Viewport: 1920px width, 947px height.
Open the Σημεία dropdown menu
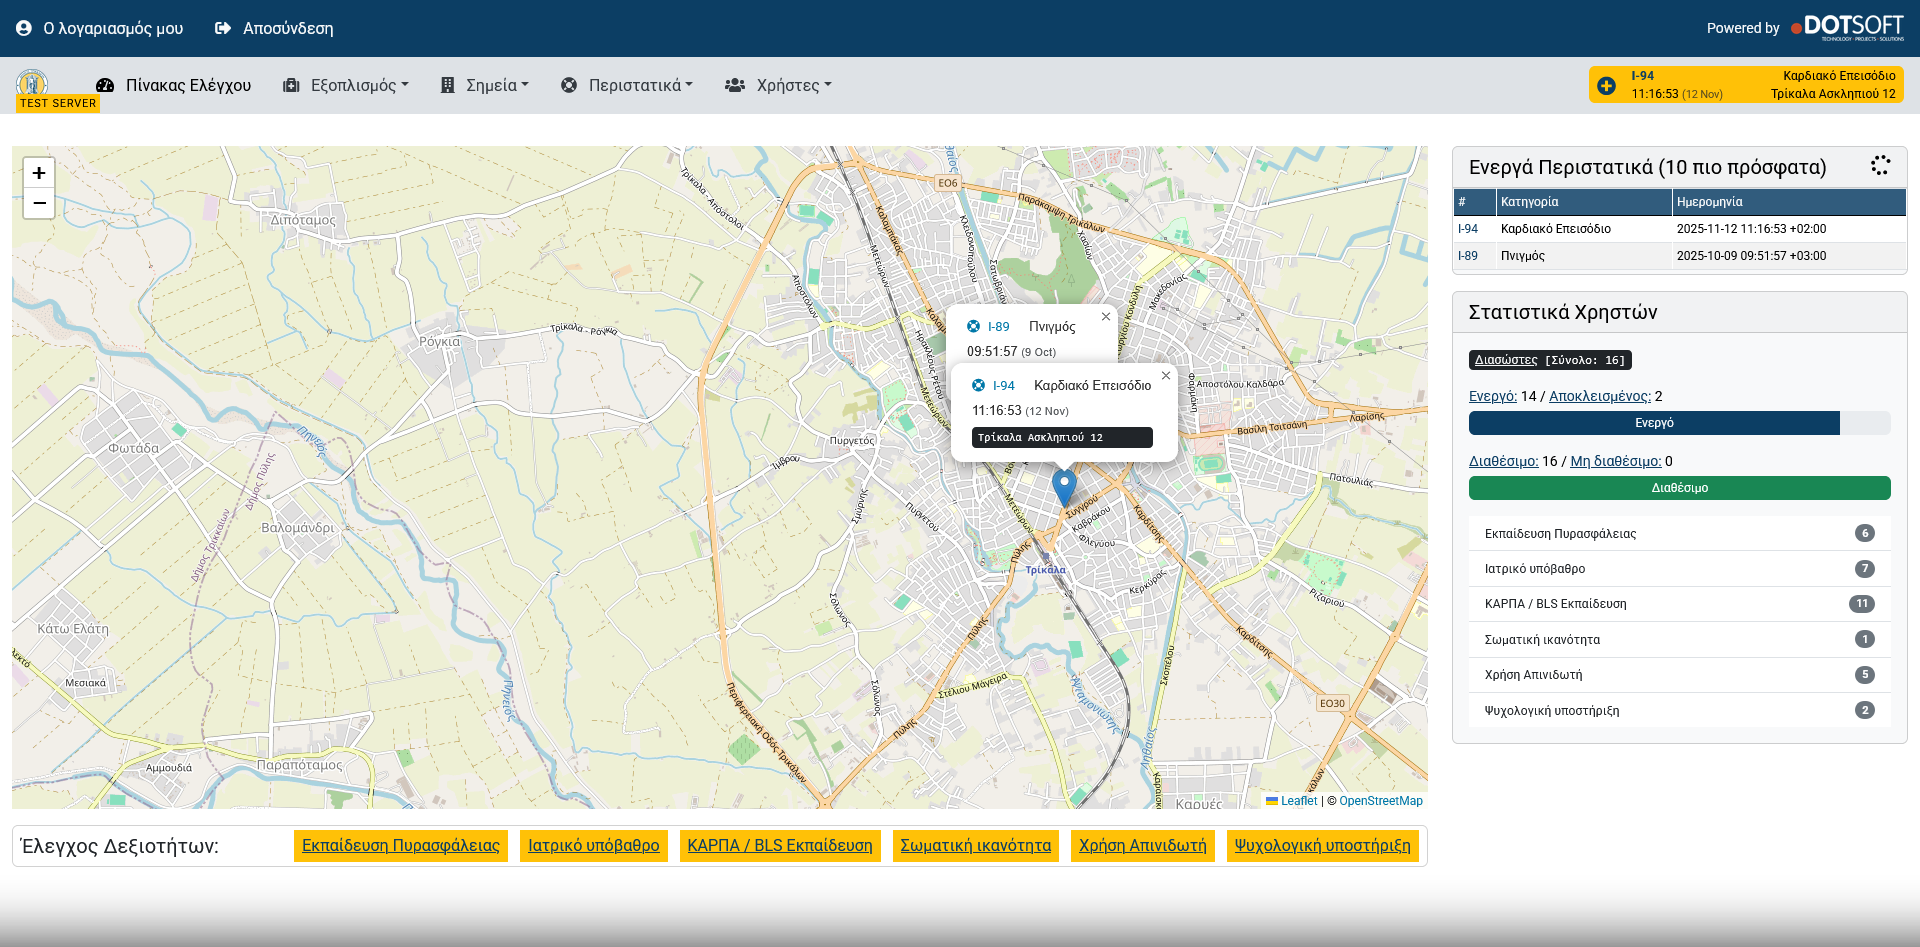[x=485, y=86]
